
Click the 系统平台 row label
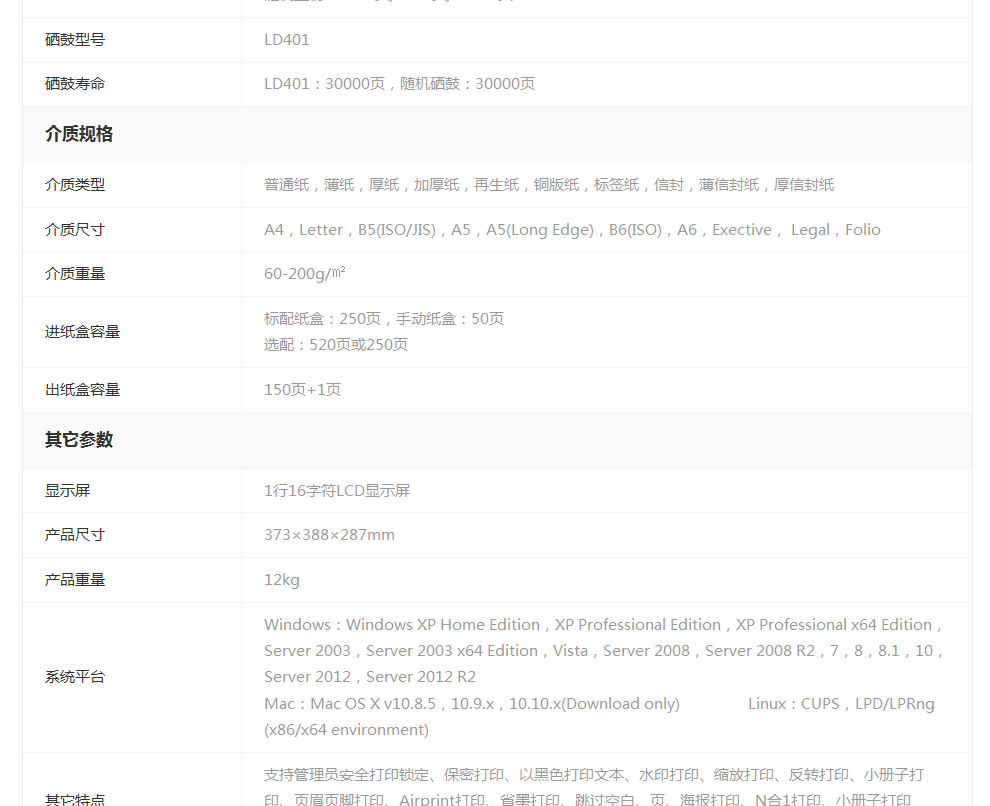point(75,677)
